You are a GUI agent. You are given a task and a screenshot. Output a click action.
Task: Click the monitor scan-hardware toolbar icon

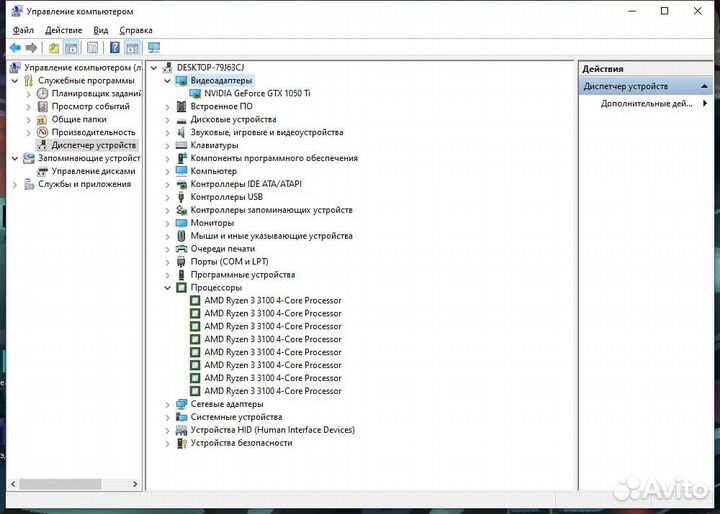154,47
